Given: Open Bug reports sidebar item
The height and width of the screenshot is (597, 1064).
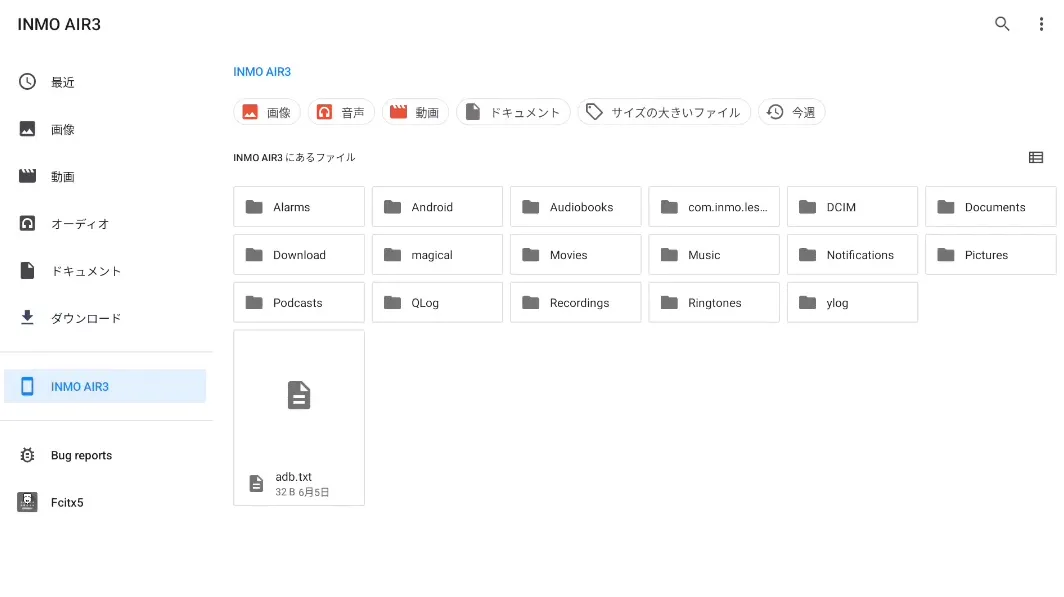Looking at the screenshot, I should coord(81,455).
